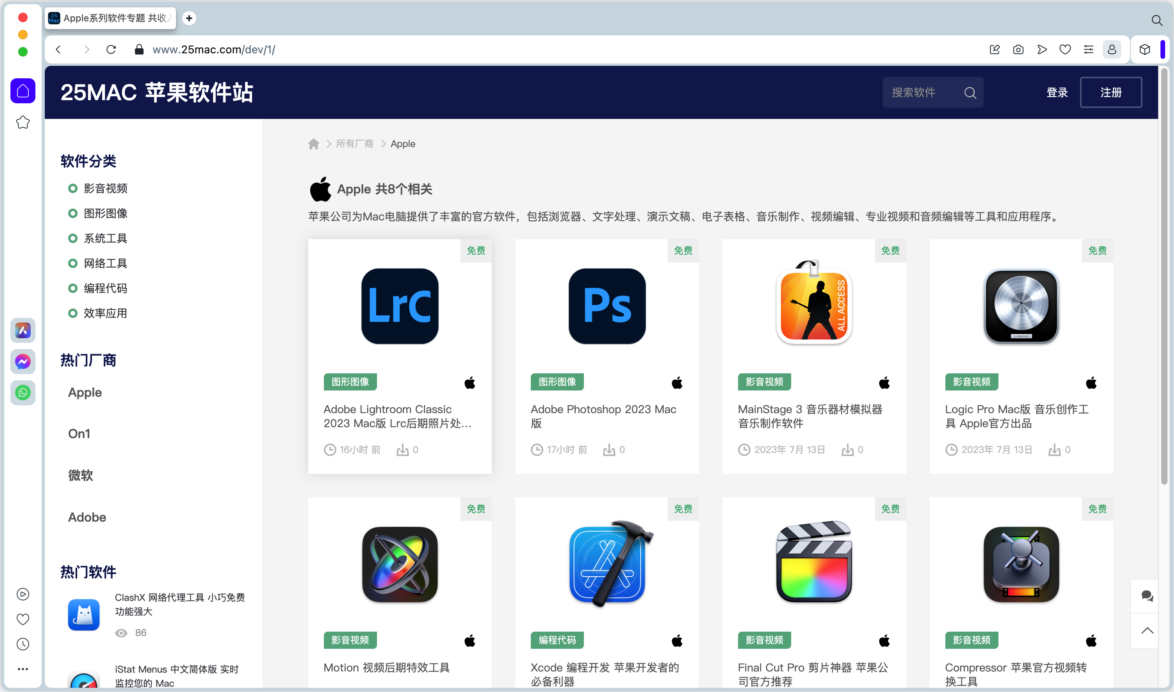This screenshot has height=692, width=1174.
Task: Open the Compressor app thumbnail
Action: click(1021, 565)
